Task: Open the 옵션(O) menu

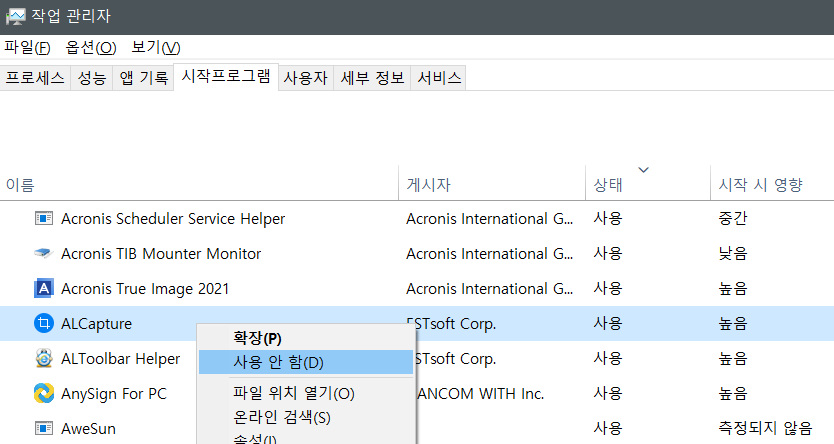Action: (x=90, y=47)
